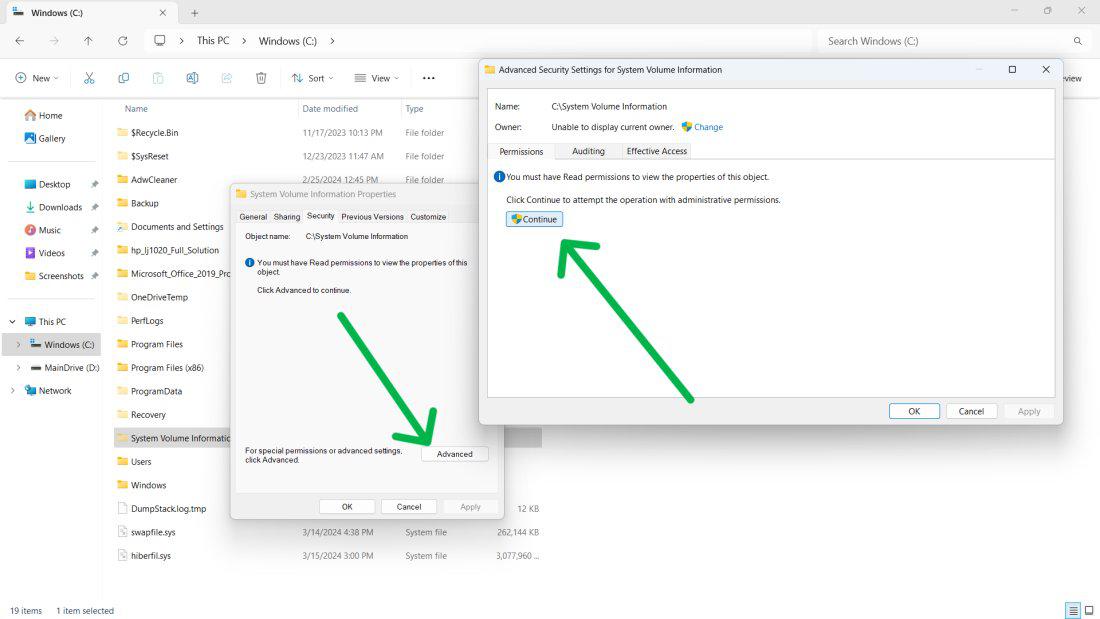1100x619 pixels.
Task: Select Network in navigation pane
Action: [48, 391]
